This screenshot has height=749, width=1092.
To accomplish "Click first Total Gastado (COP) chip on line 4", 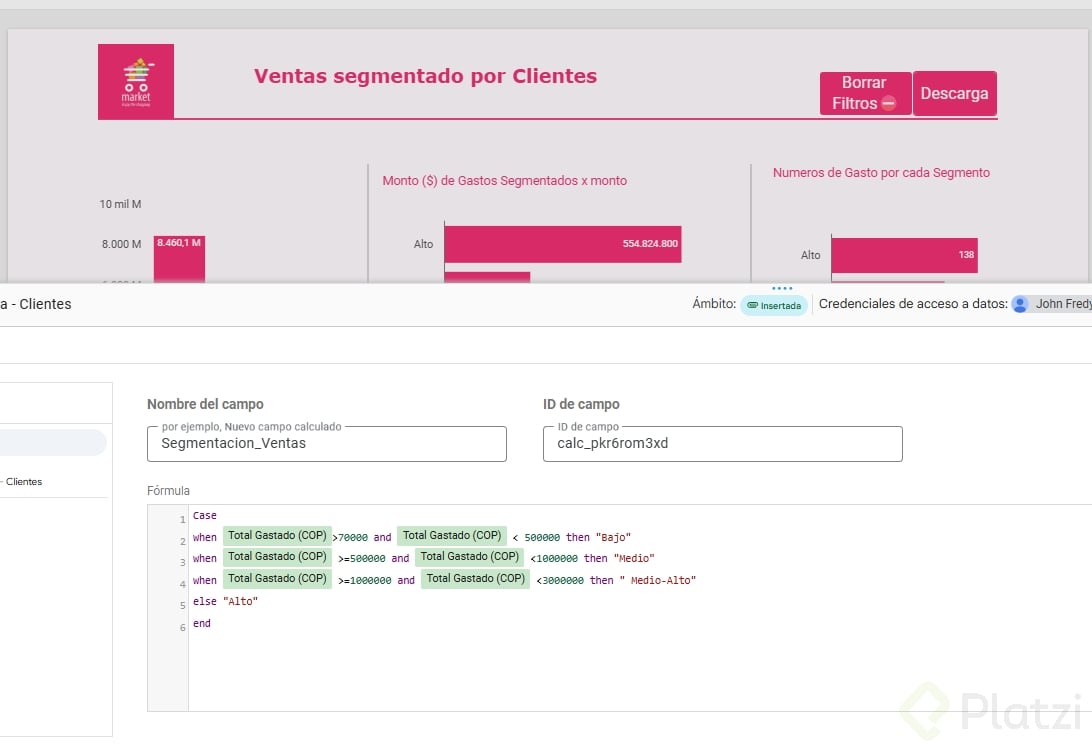I will click(x=277, y=579).
